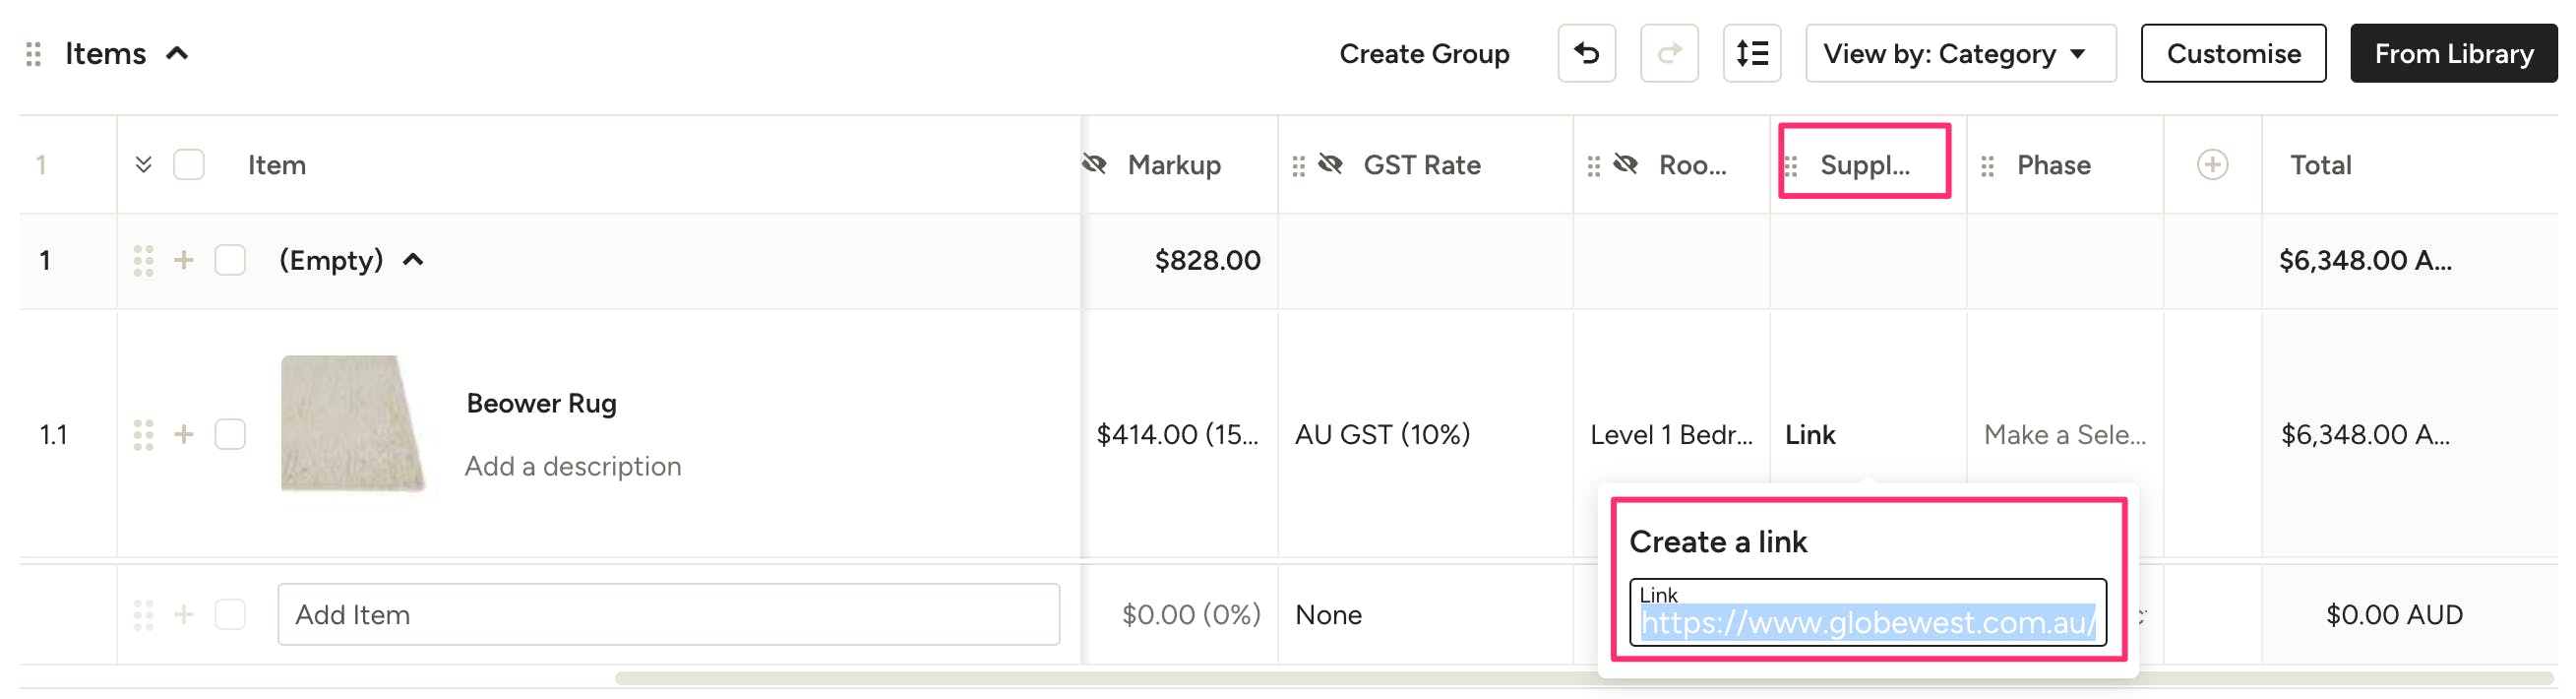Open the View by: Category dropdown

pos(1959,54)
